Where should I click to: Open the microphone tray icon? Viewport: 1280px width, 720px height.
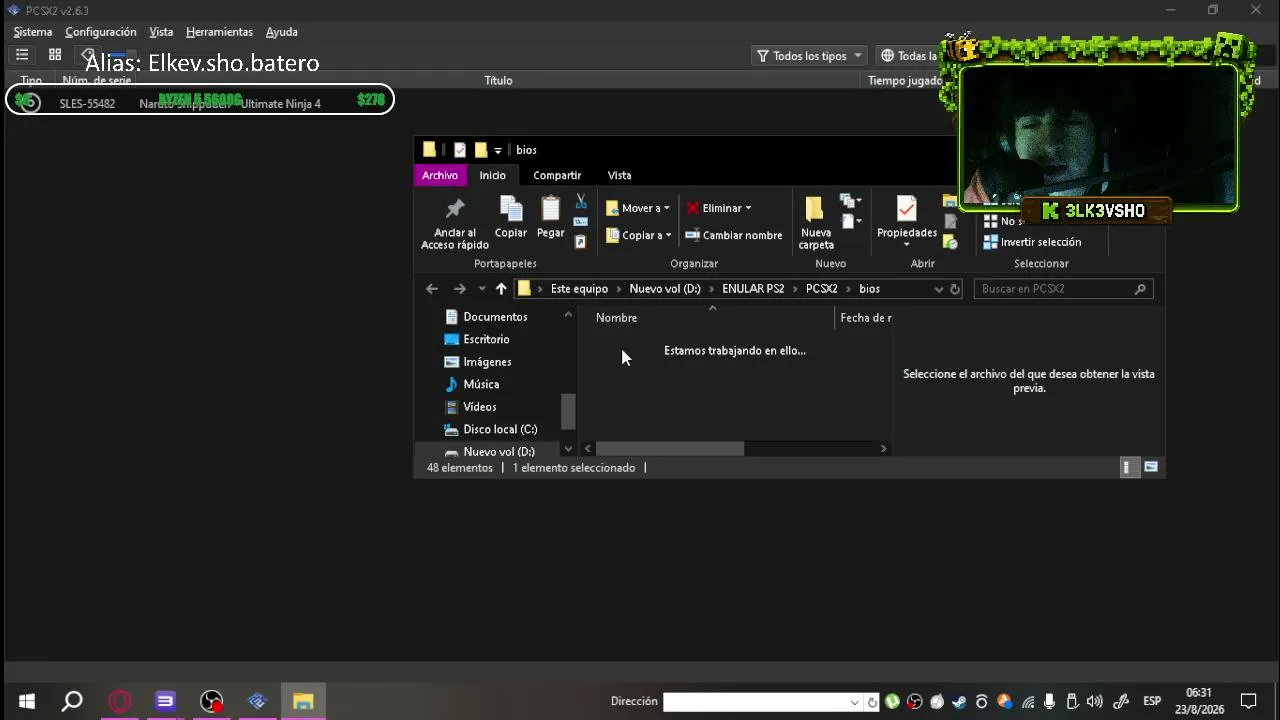click(x=1049, y=701)
